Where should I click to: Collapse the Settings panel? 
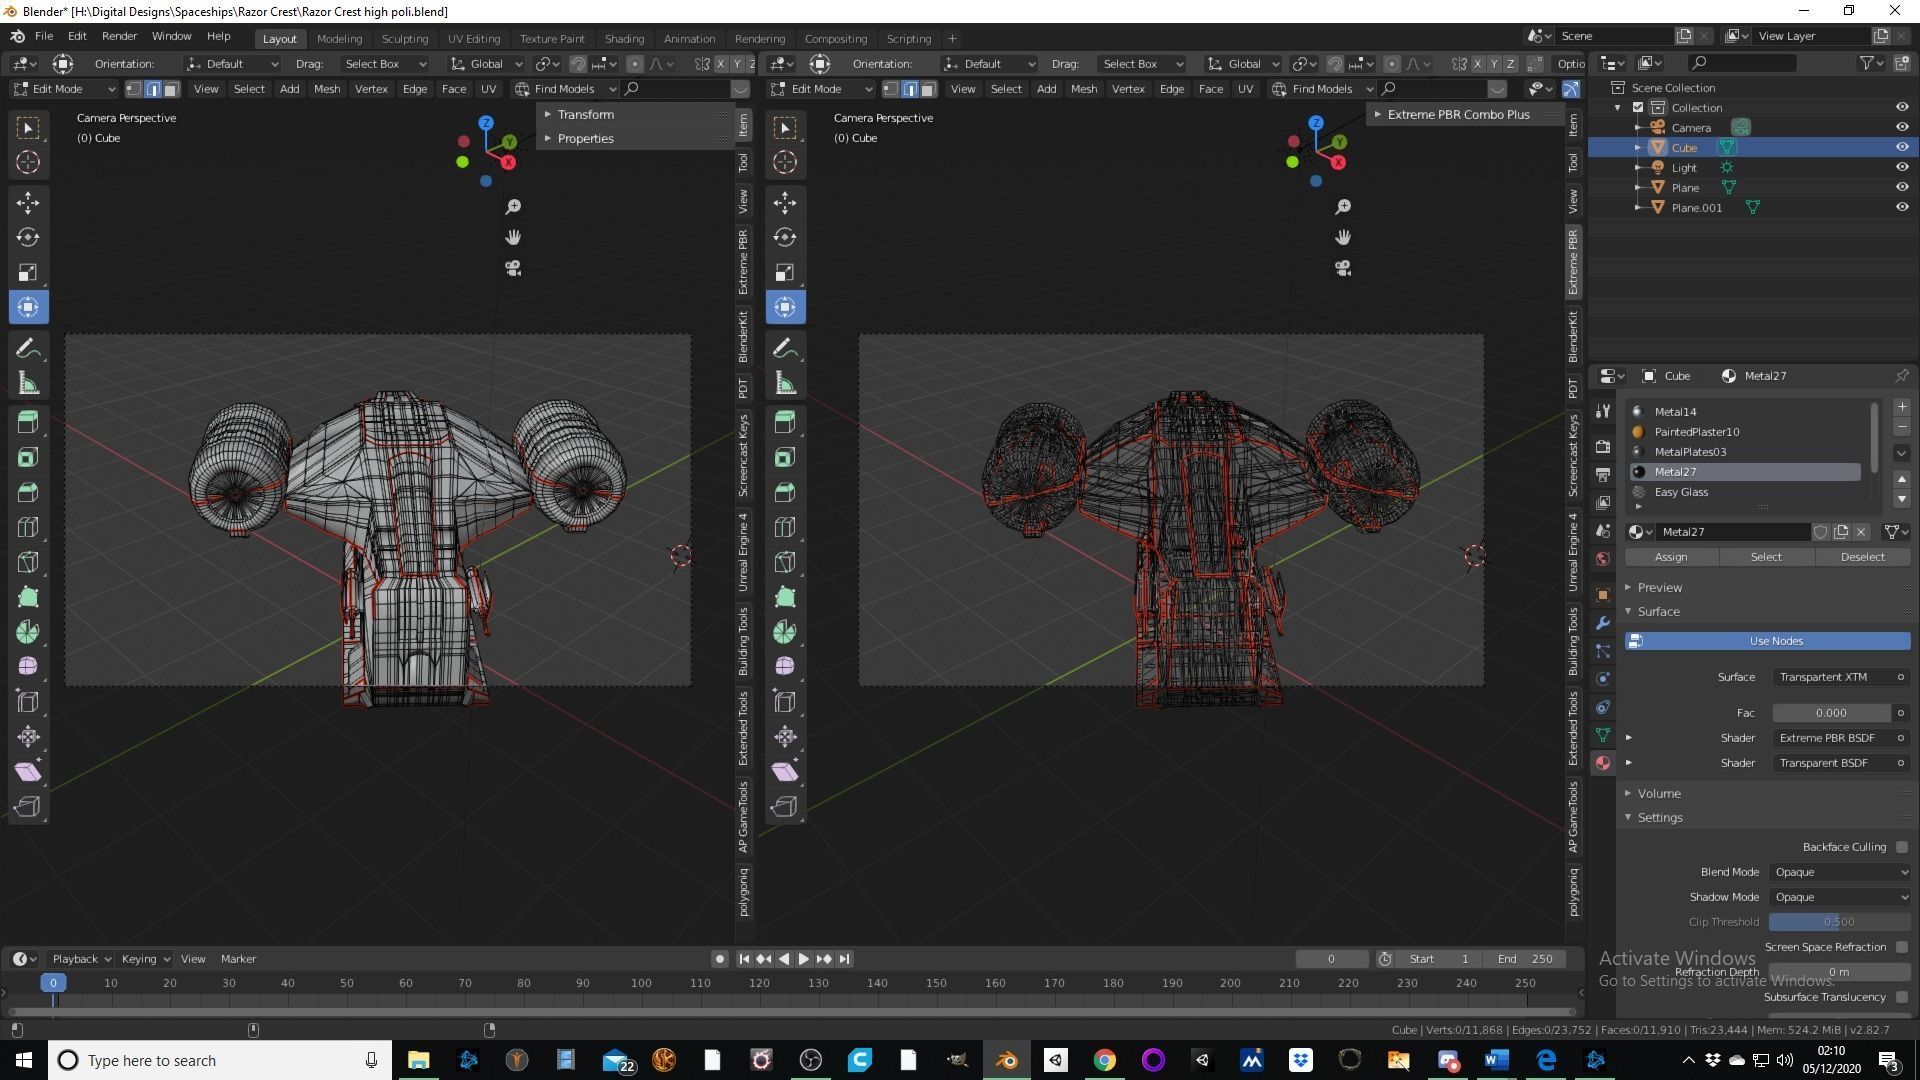pyautogui.click(x=1660, y=817)
